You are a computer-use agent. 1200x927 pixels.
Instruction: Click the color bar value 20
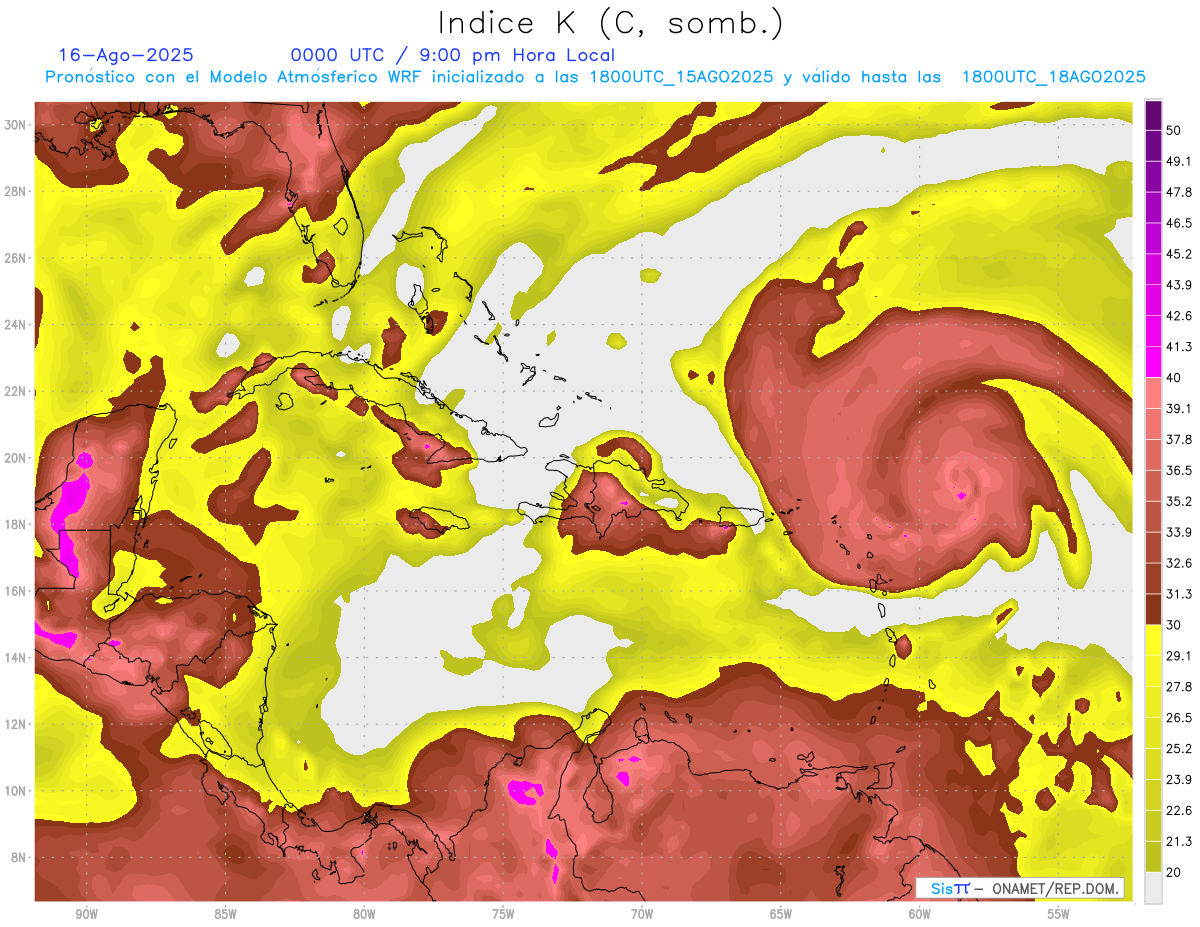pyautogui.click(x=1174, y=873)
